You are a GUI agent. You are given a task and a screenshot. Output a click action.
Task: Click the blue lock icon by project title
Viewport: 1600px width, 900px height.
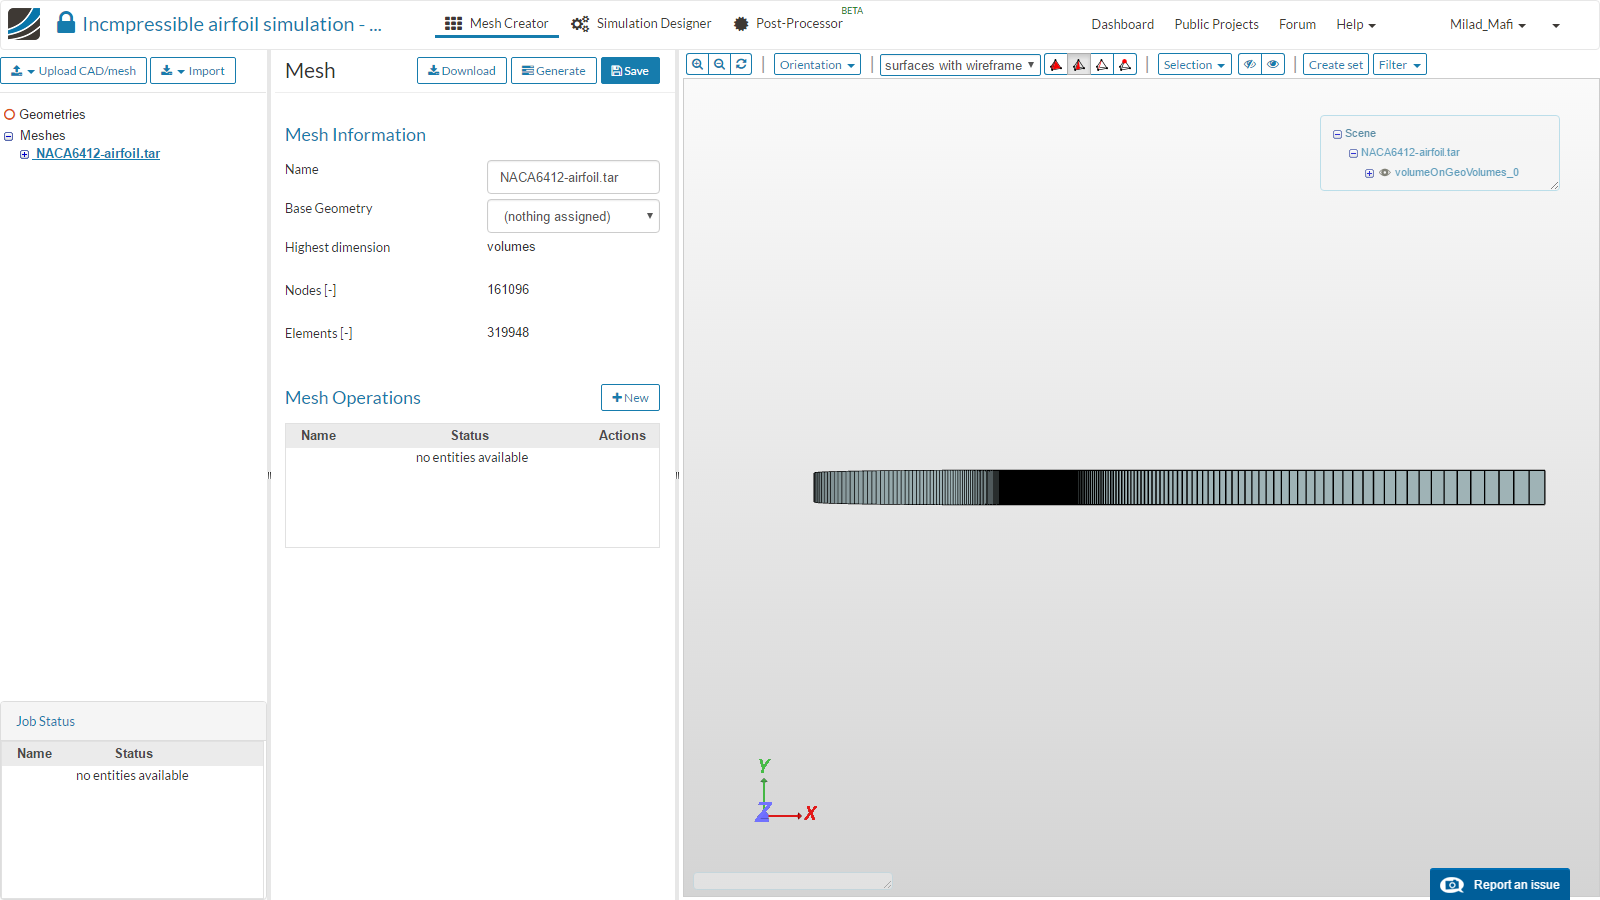click(66, 23)
